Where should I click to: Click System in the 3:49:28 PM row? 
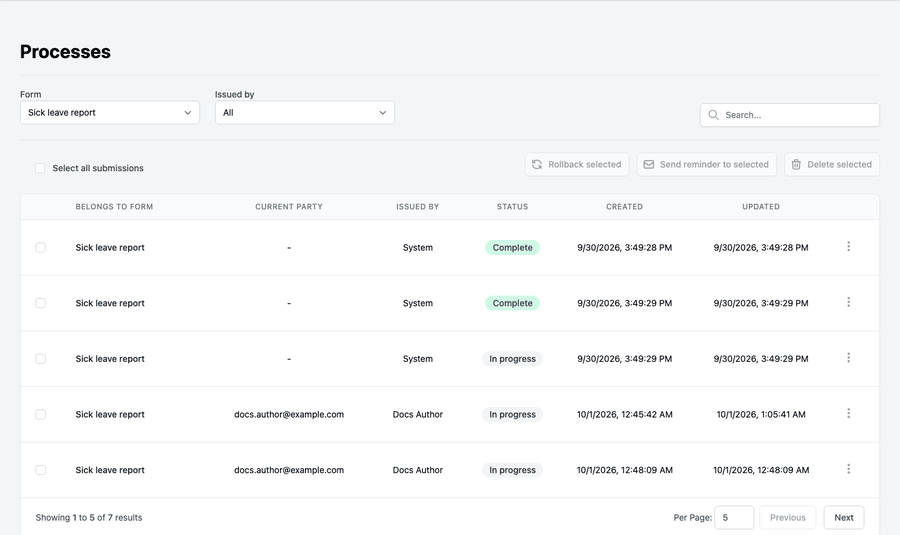(x=417, y=247)
